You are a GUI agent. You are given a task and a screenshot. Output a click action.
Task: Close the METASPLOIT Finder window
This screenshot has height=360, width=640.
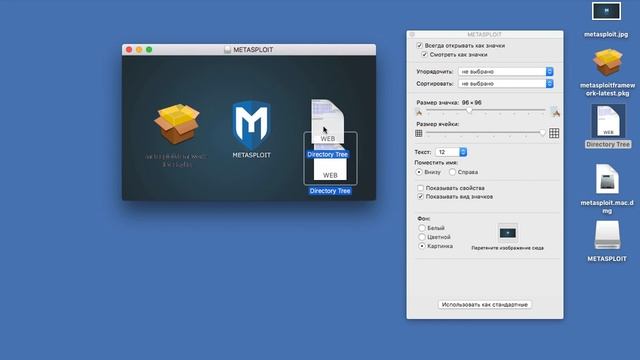coord(129,49)
